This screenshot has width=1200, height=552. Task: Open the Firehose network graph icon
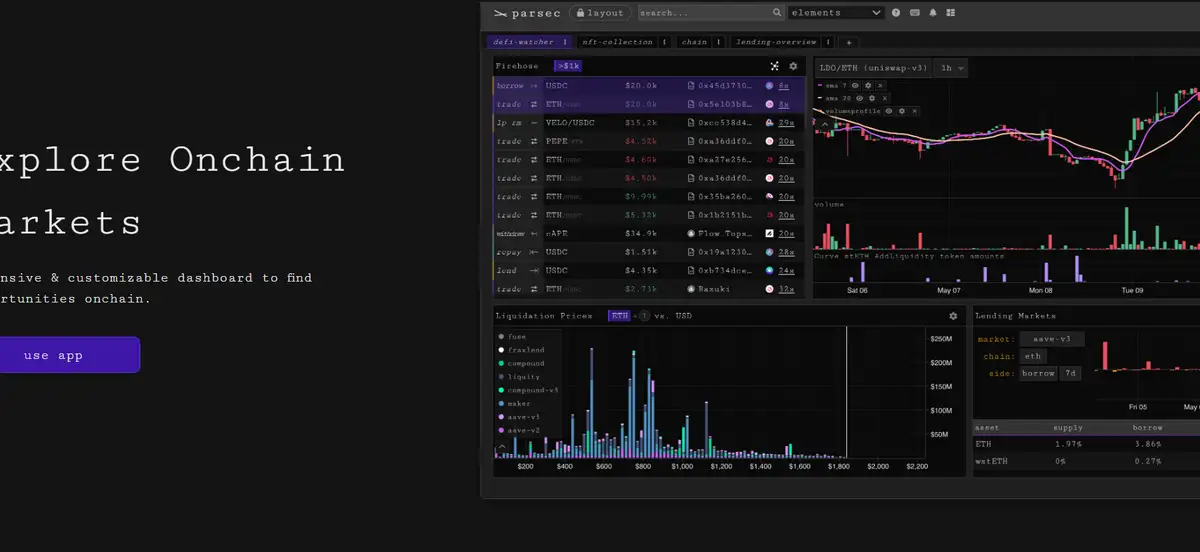[x=774, y=66]
